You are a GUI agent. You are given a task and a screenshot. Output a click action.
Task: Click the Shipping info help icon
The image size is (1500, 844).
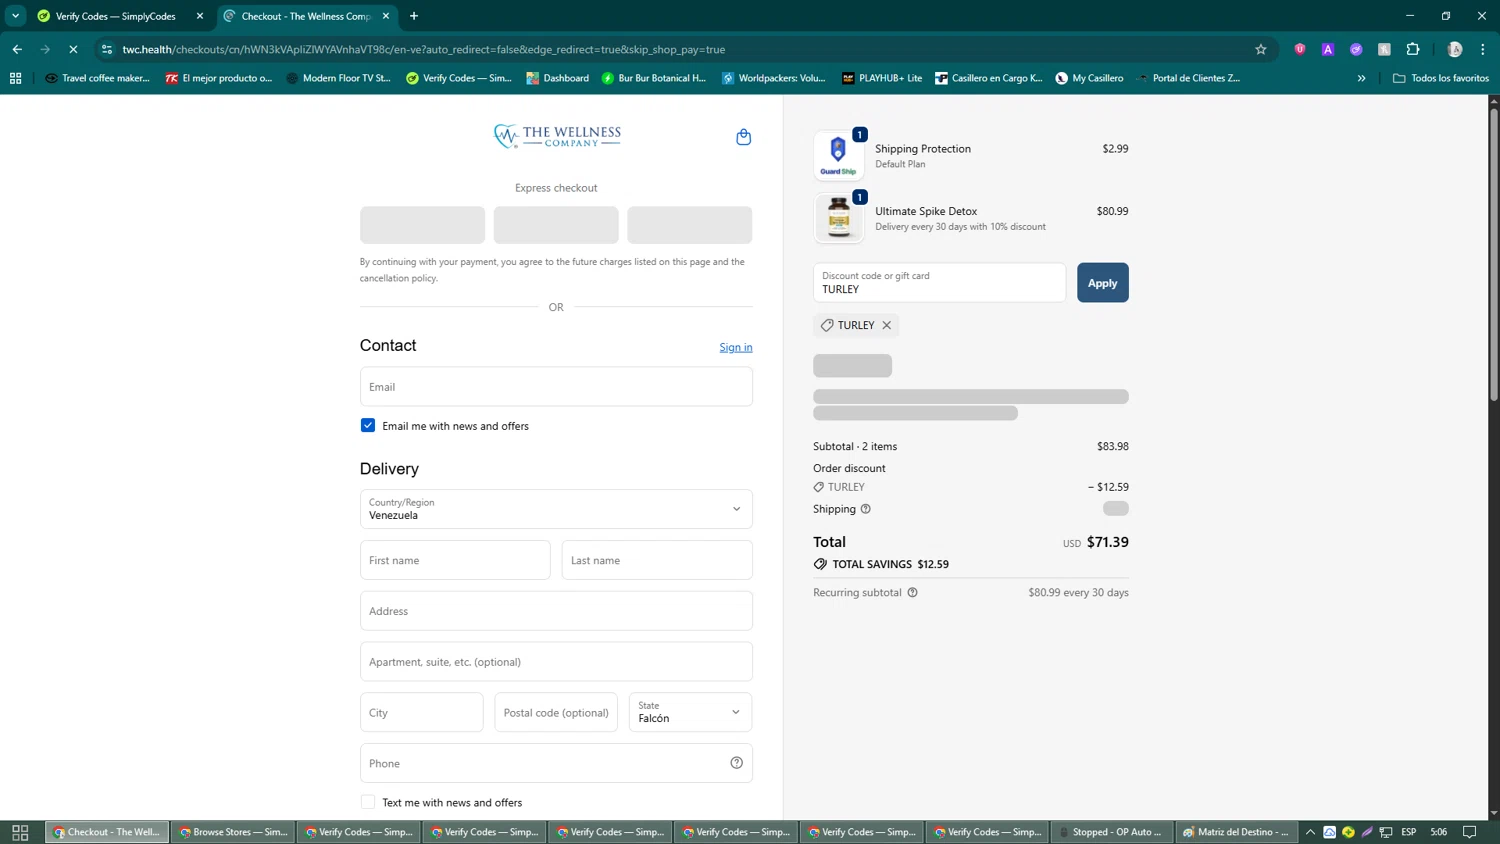[x=866, y=509]
